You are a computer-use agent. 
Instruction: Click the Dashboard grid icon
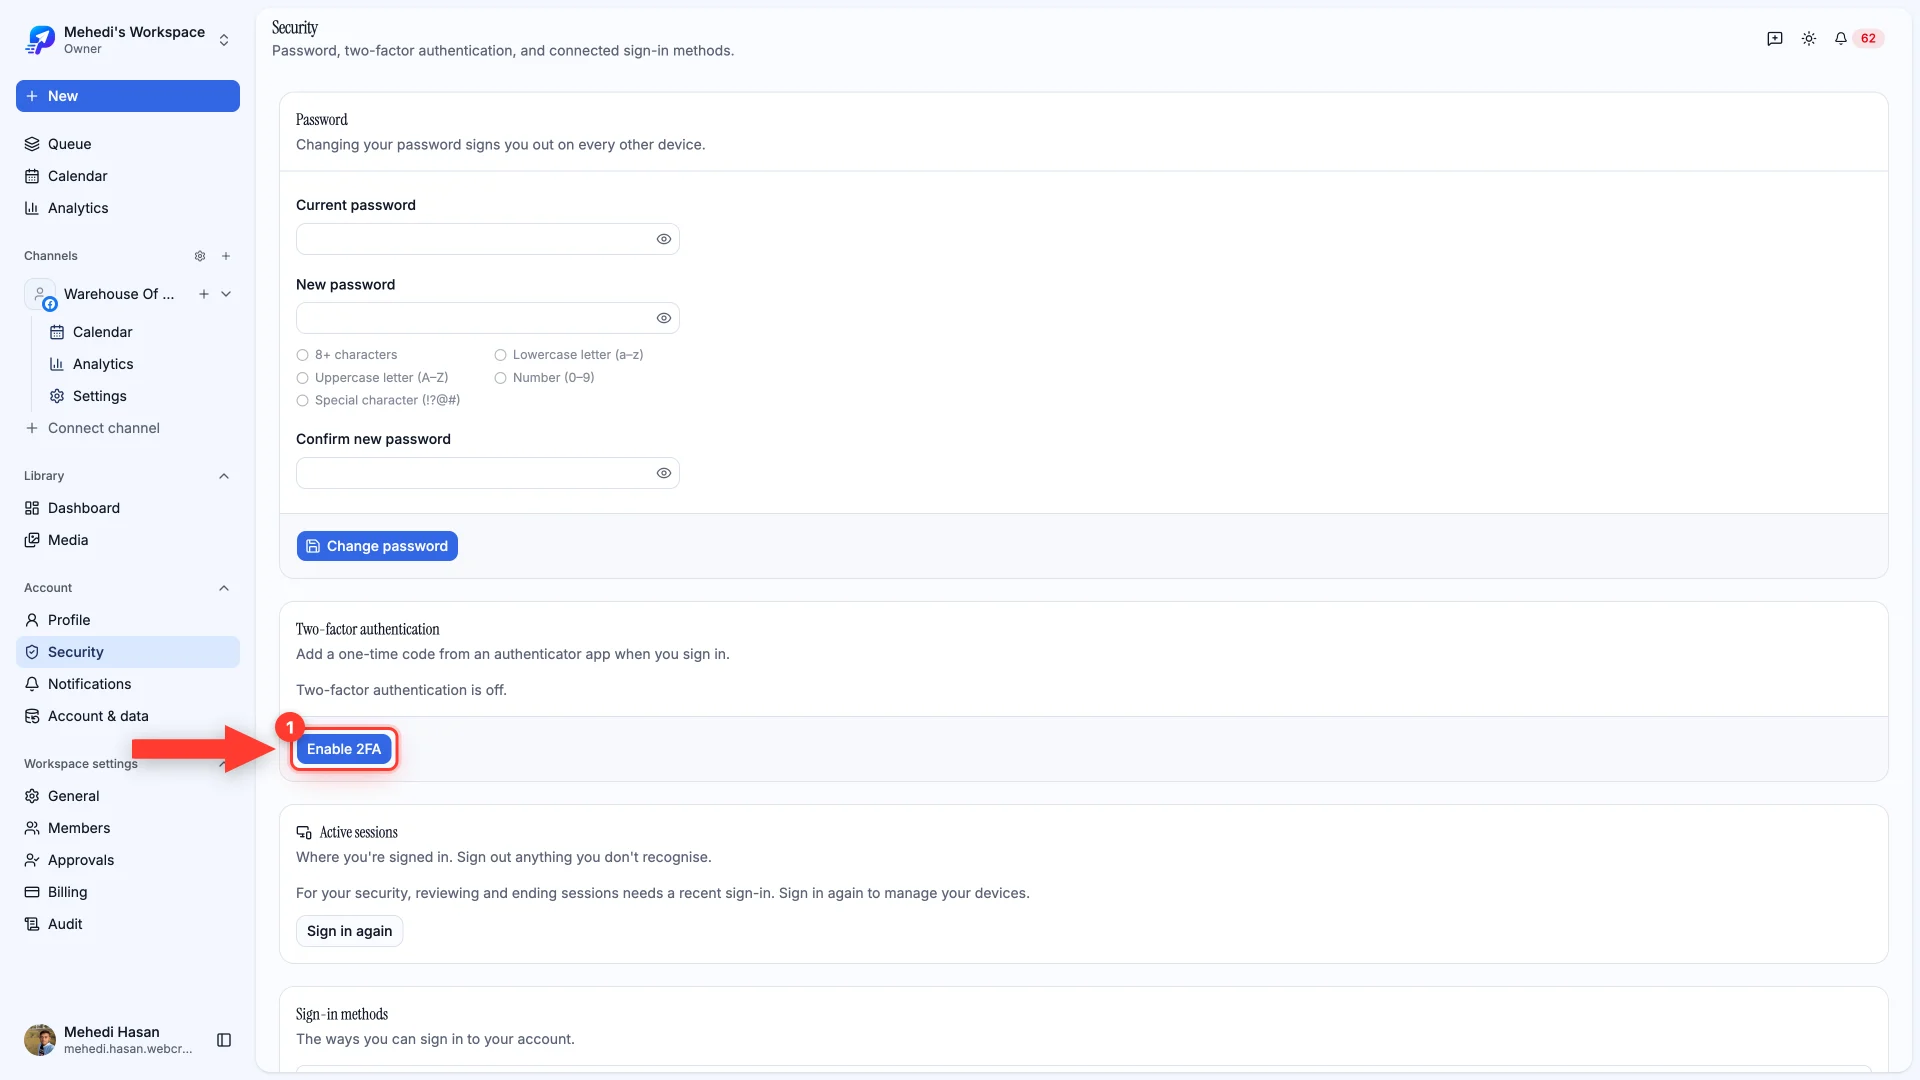click(x=32, y=508)
